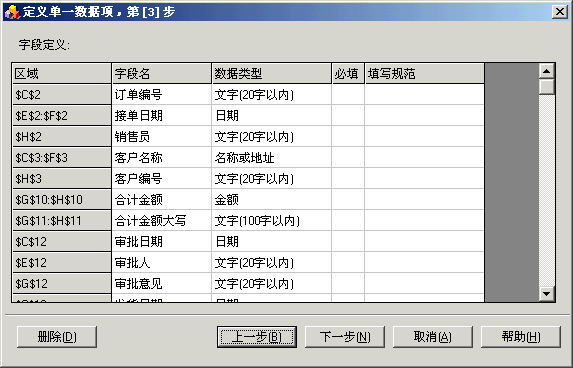The image size is (573, 368).
Task: Click the scrollbar up arrow
Action: tap(547, 71)
